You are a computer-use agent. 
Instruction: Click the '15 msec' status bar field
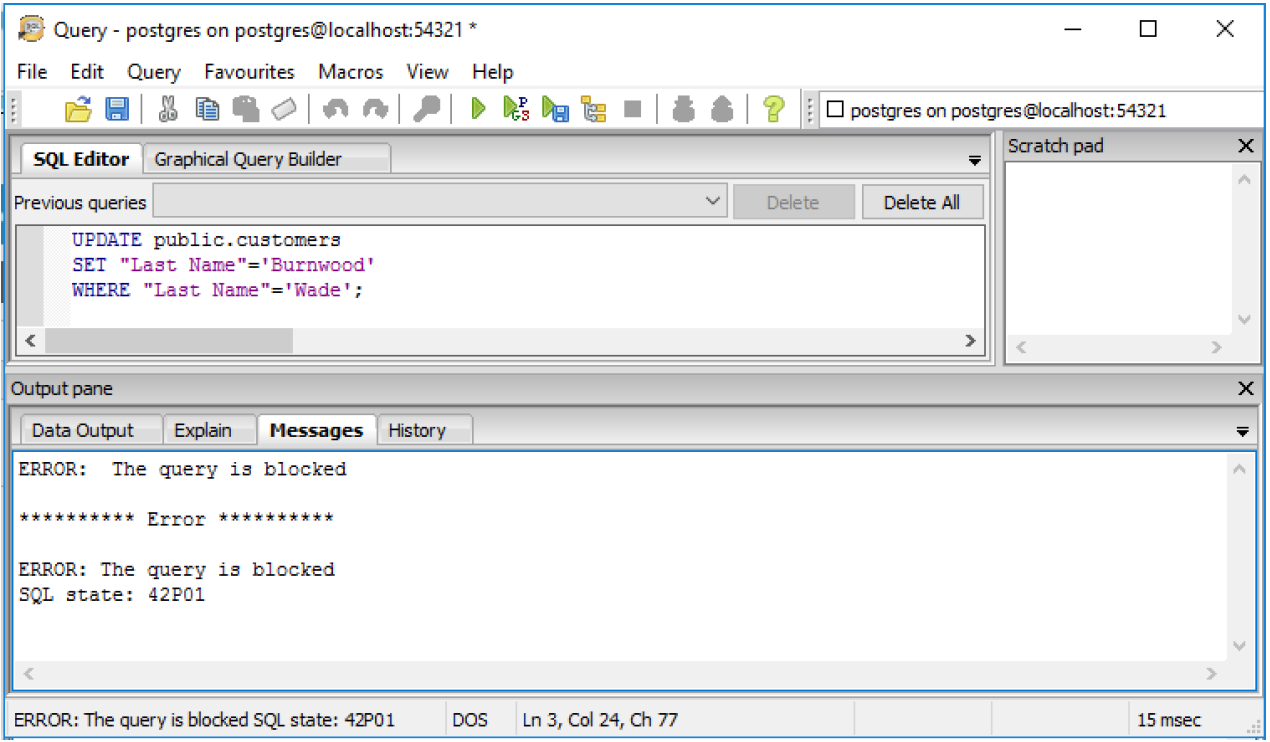(x=1169, y=720)
